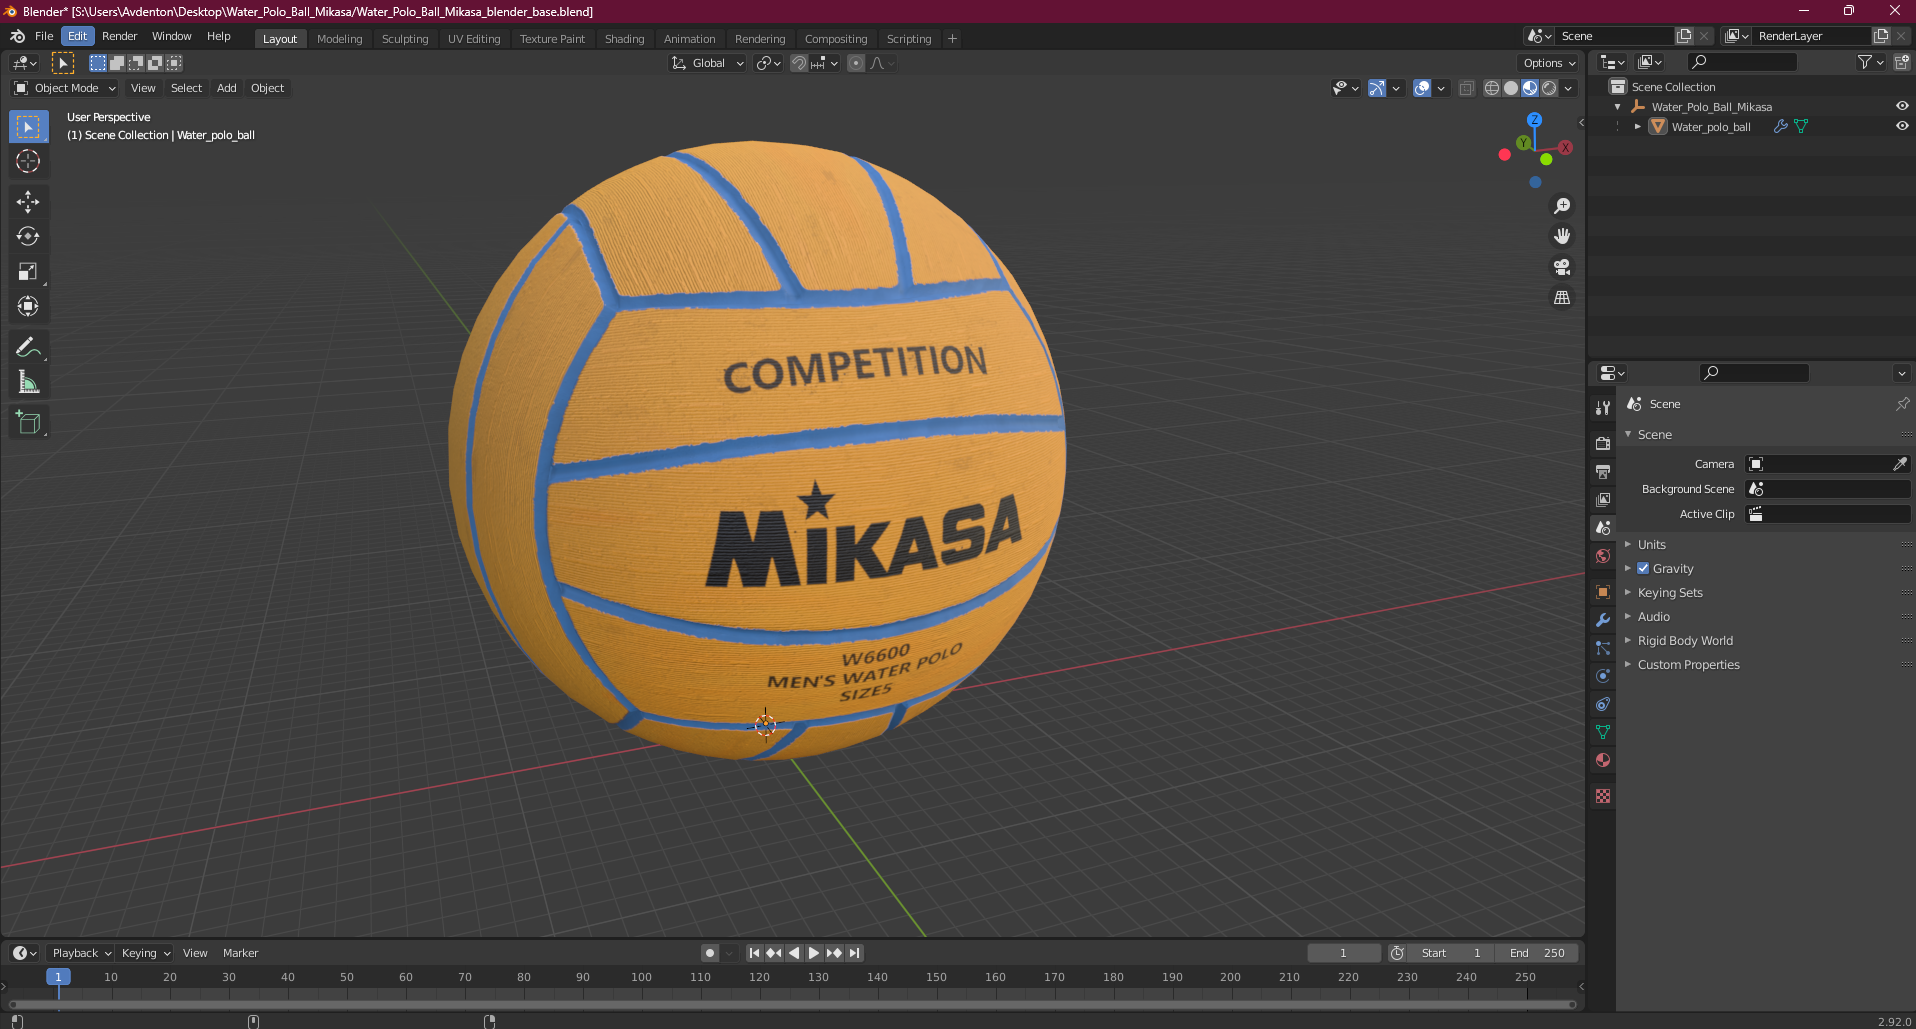1916x1029 pixels.
Task: Open the Render menu
Action: 119,36
